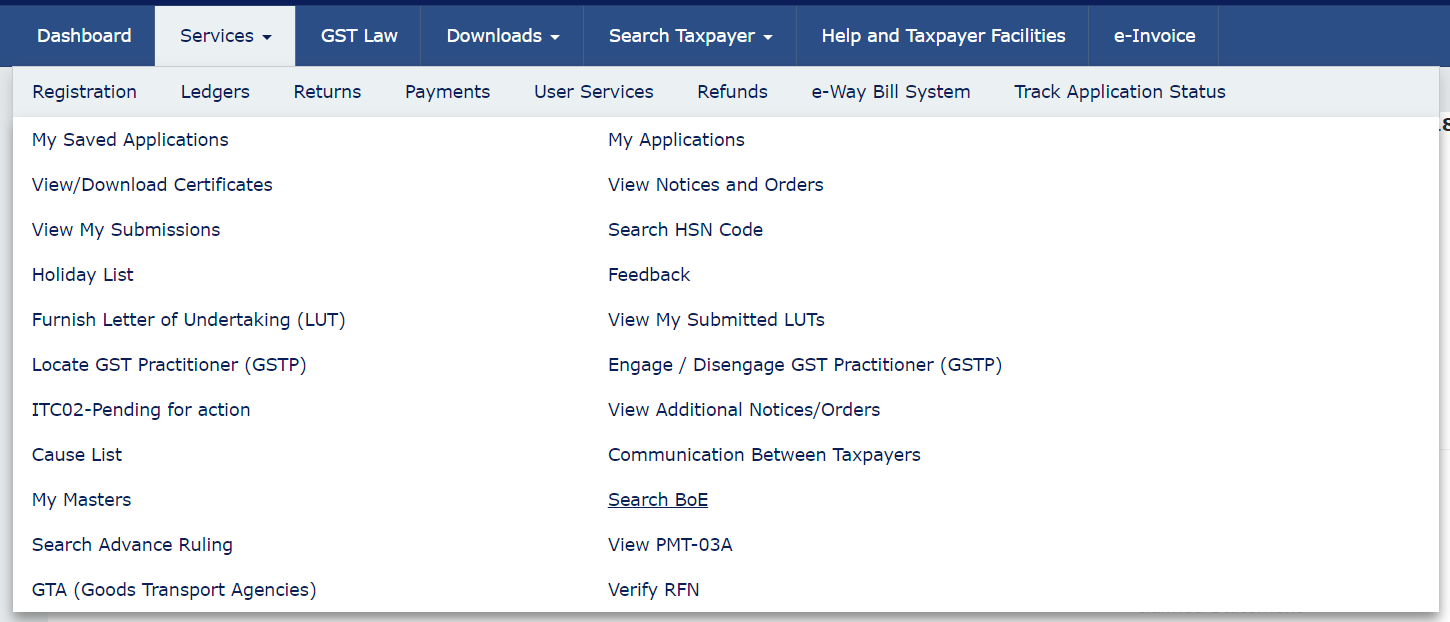Select the Payments submenu tab

pos(447,92)
